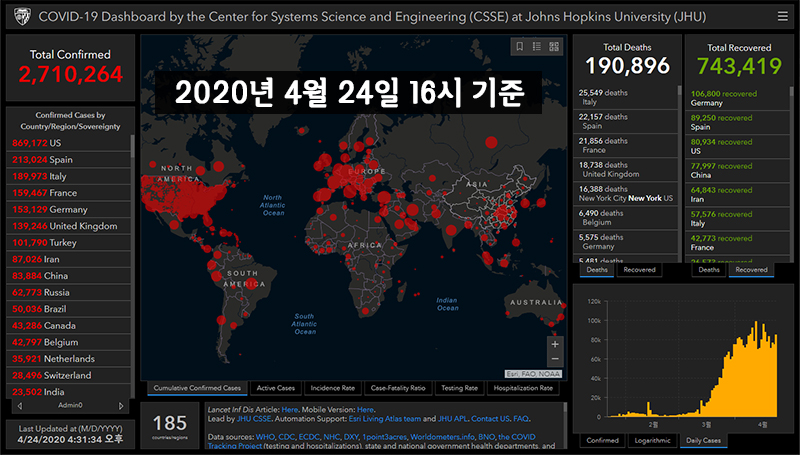Open Esri Living Atlas team link
This screenshot has height=455, width=800.
385,419
